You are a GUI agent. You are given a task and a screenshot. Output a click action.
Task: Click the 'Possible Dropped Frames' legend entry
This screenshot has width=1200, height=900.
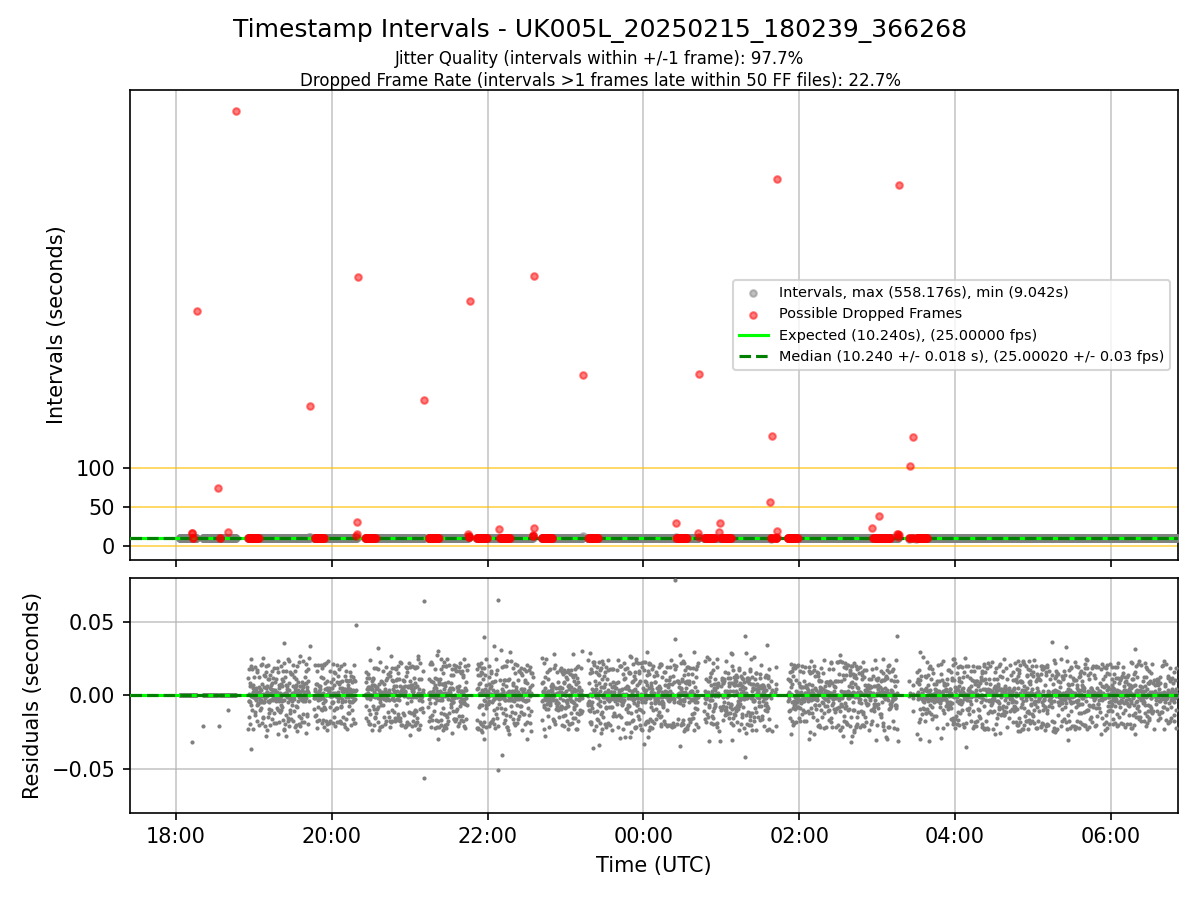(x=869, y=313)
